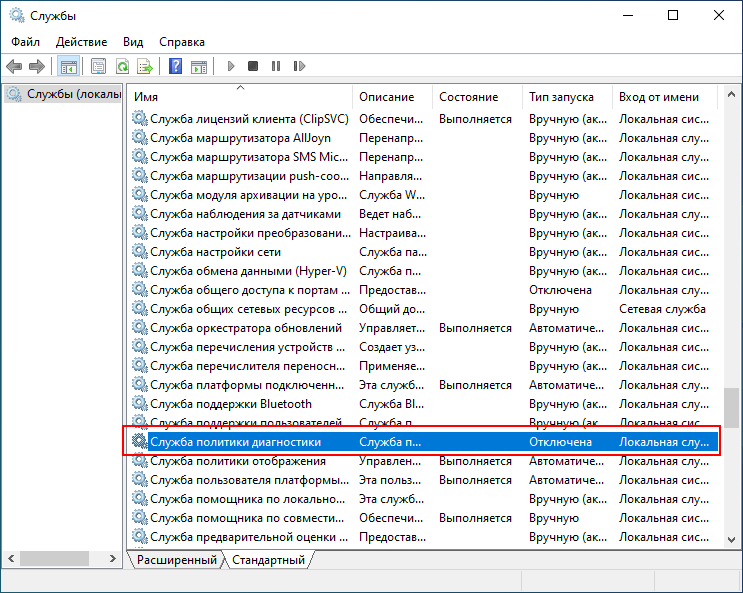Click Отключена startup type of Служба политики диагностики
The height and width of the screenshot is (593, 743).
(x=560, y=442)
